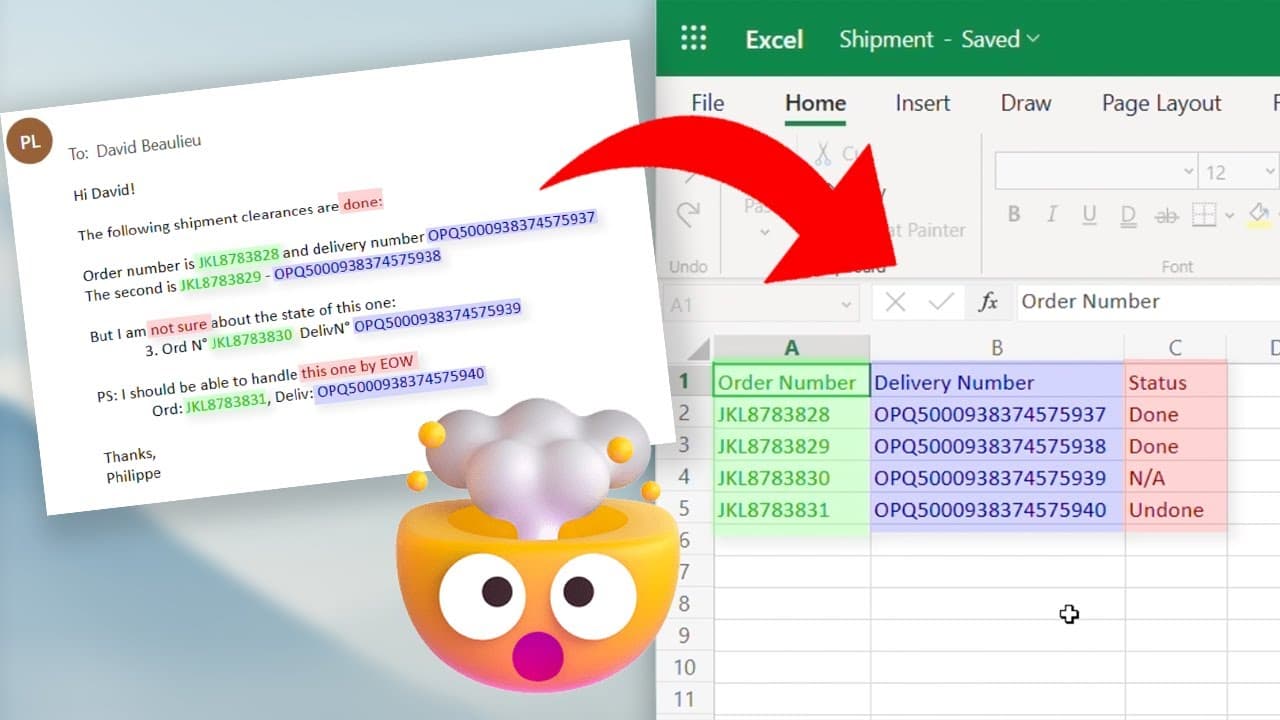Open the File tab
Image resolution: width=1280 pixels, height=720 pixels.
coord(708,103)
